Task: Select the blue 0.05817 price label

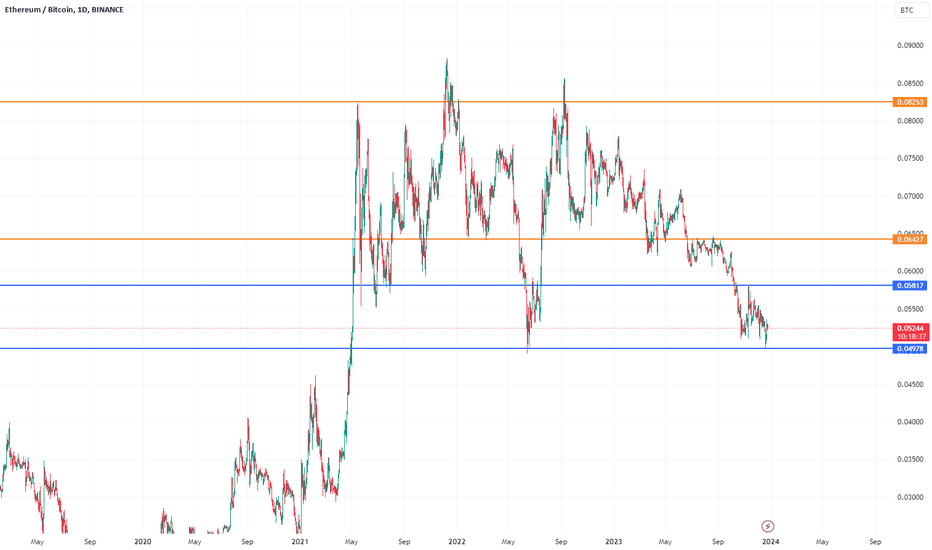Action: (909, 286)
